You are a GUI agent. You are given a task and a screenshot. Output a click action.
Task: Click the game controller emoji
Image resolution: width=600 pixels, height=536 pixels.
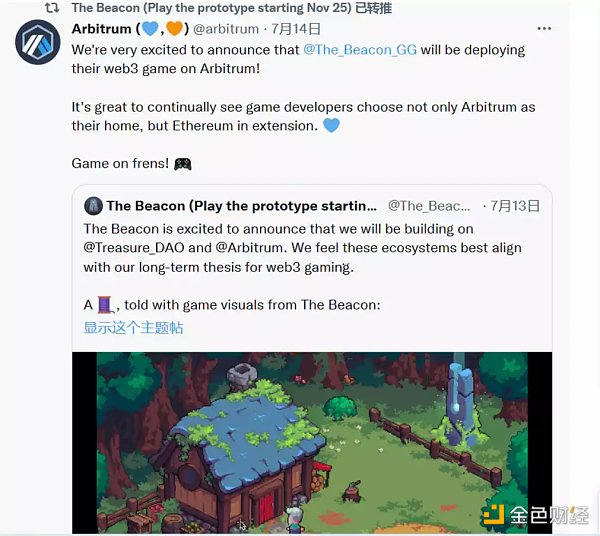click(x=183, y=164)
